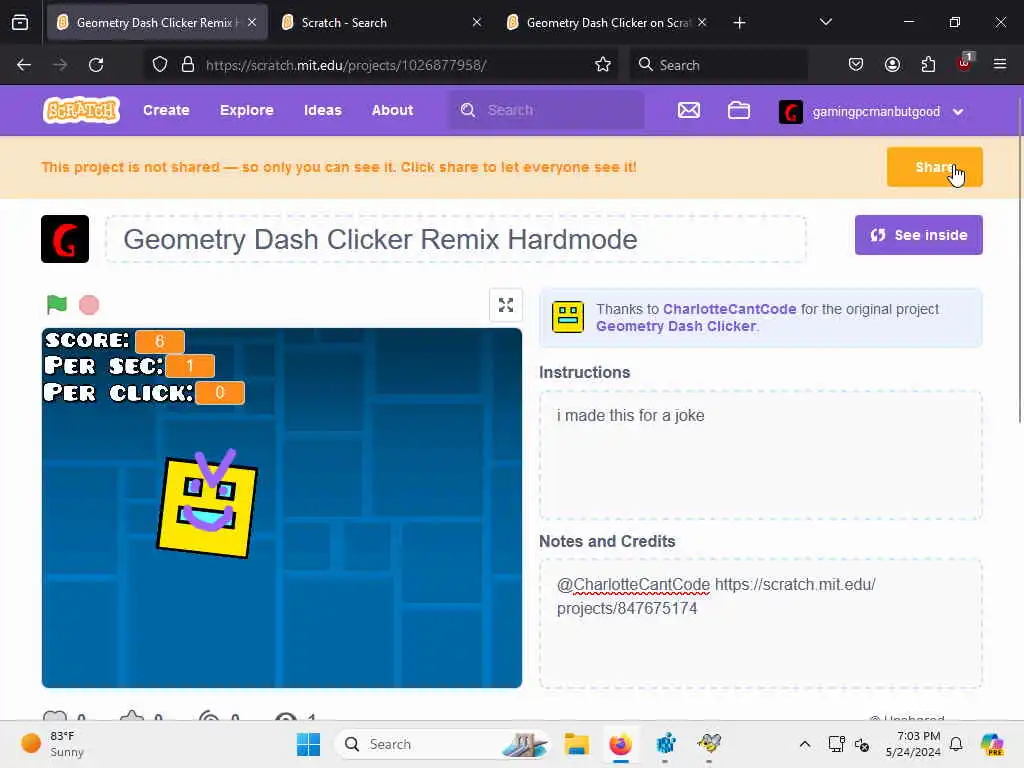The height and width of the screenshot is (768, 1024).
Task: Click original project author avatar thumbnail
Action: tap(568, 317)
